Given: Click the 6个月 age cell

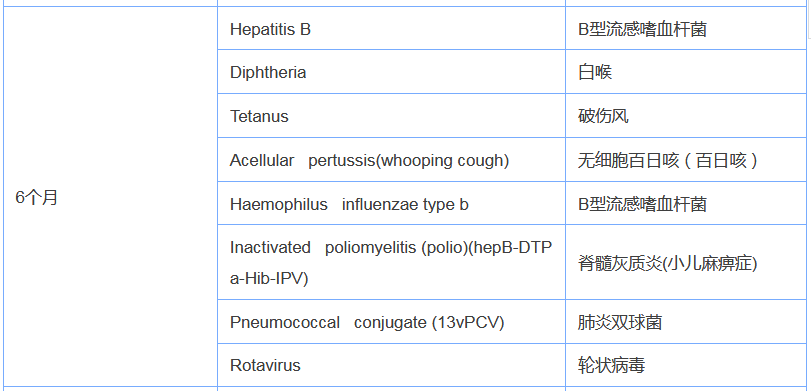Looking at the screenshot, I should (x=110, y=197).
